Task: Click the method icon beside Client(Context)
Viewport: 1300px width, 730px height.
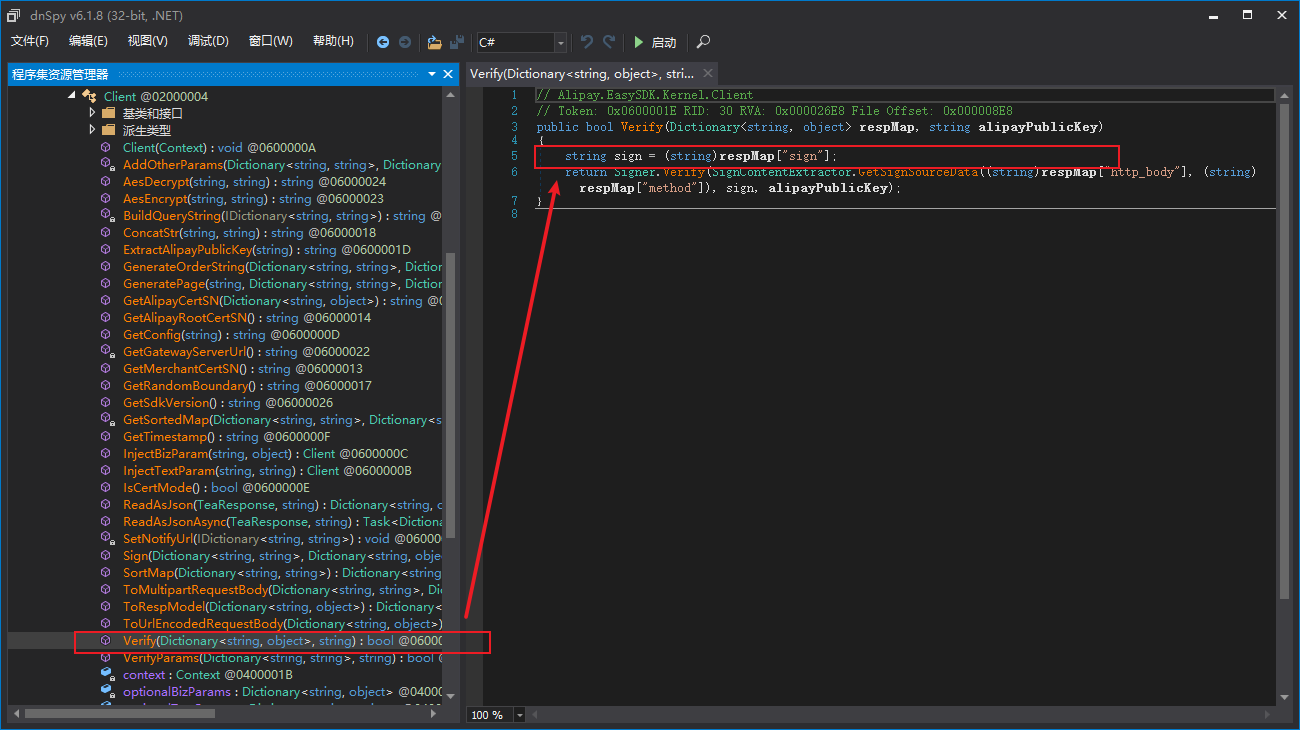Action: 106,147
